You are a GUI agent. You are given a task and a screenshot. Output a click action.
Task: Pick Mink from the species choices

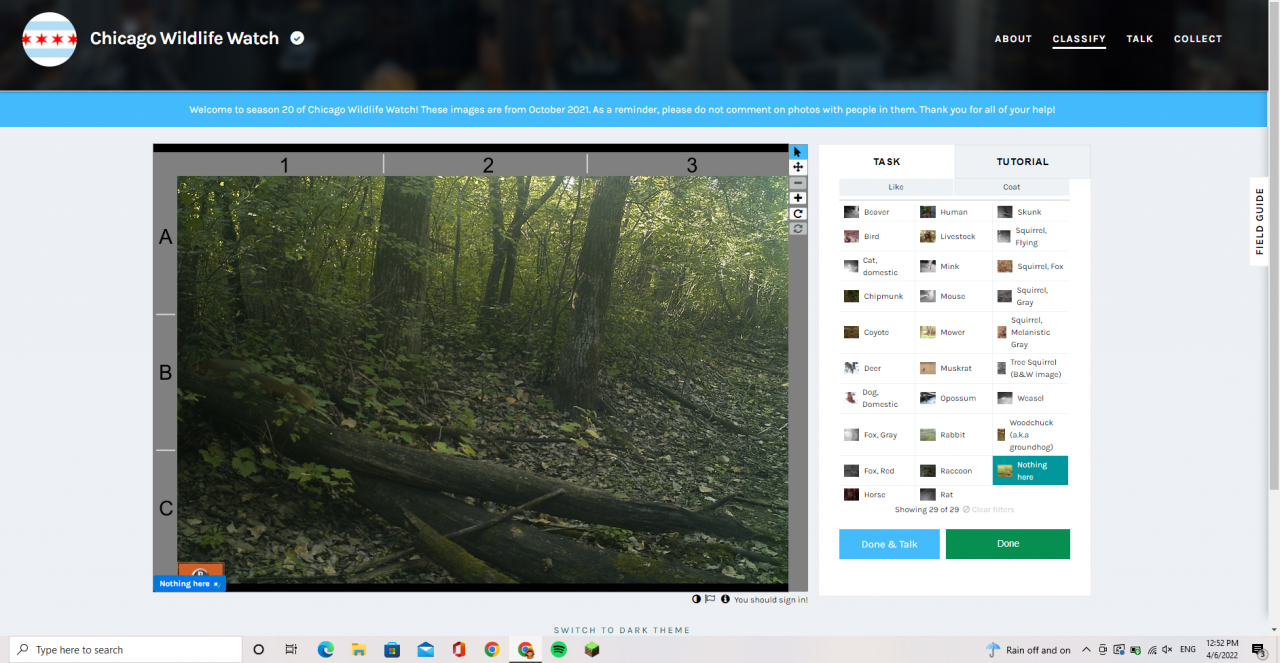(954, 266)
